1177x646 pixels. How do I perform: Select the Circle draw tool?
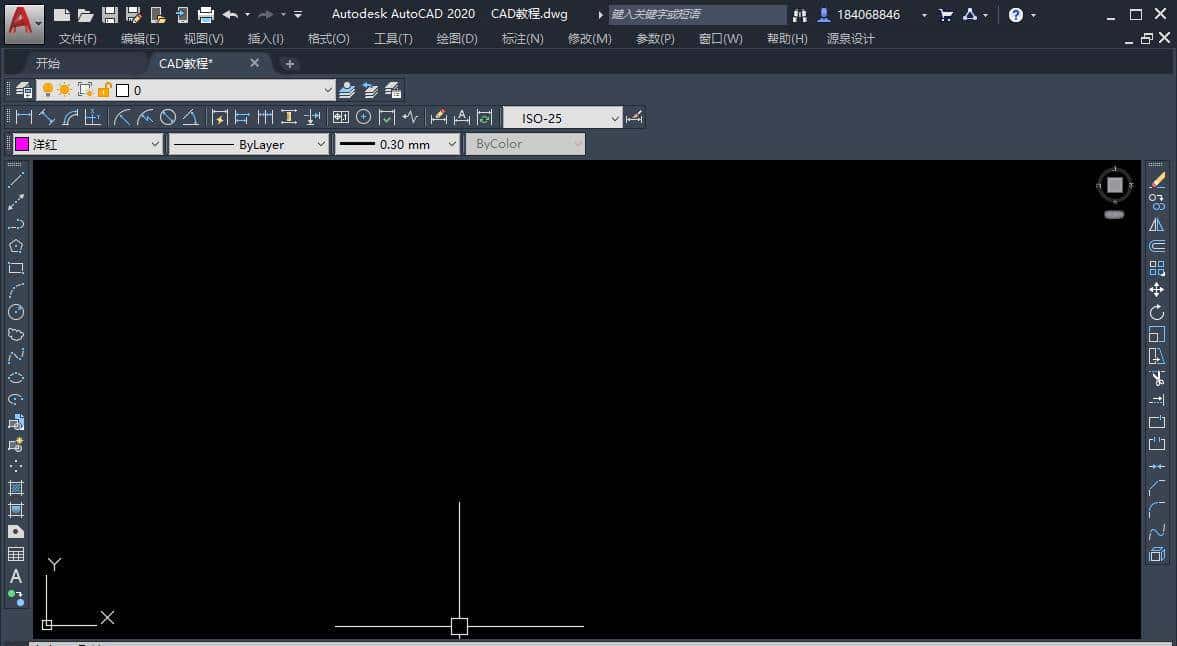point(16,312)
